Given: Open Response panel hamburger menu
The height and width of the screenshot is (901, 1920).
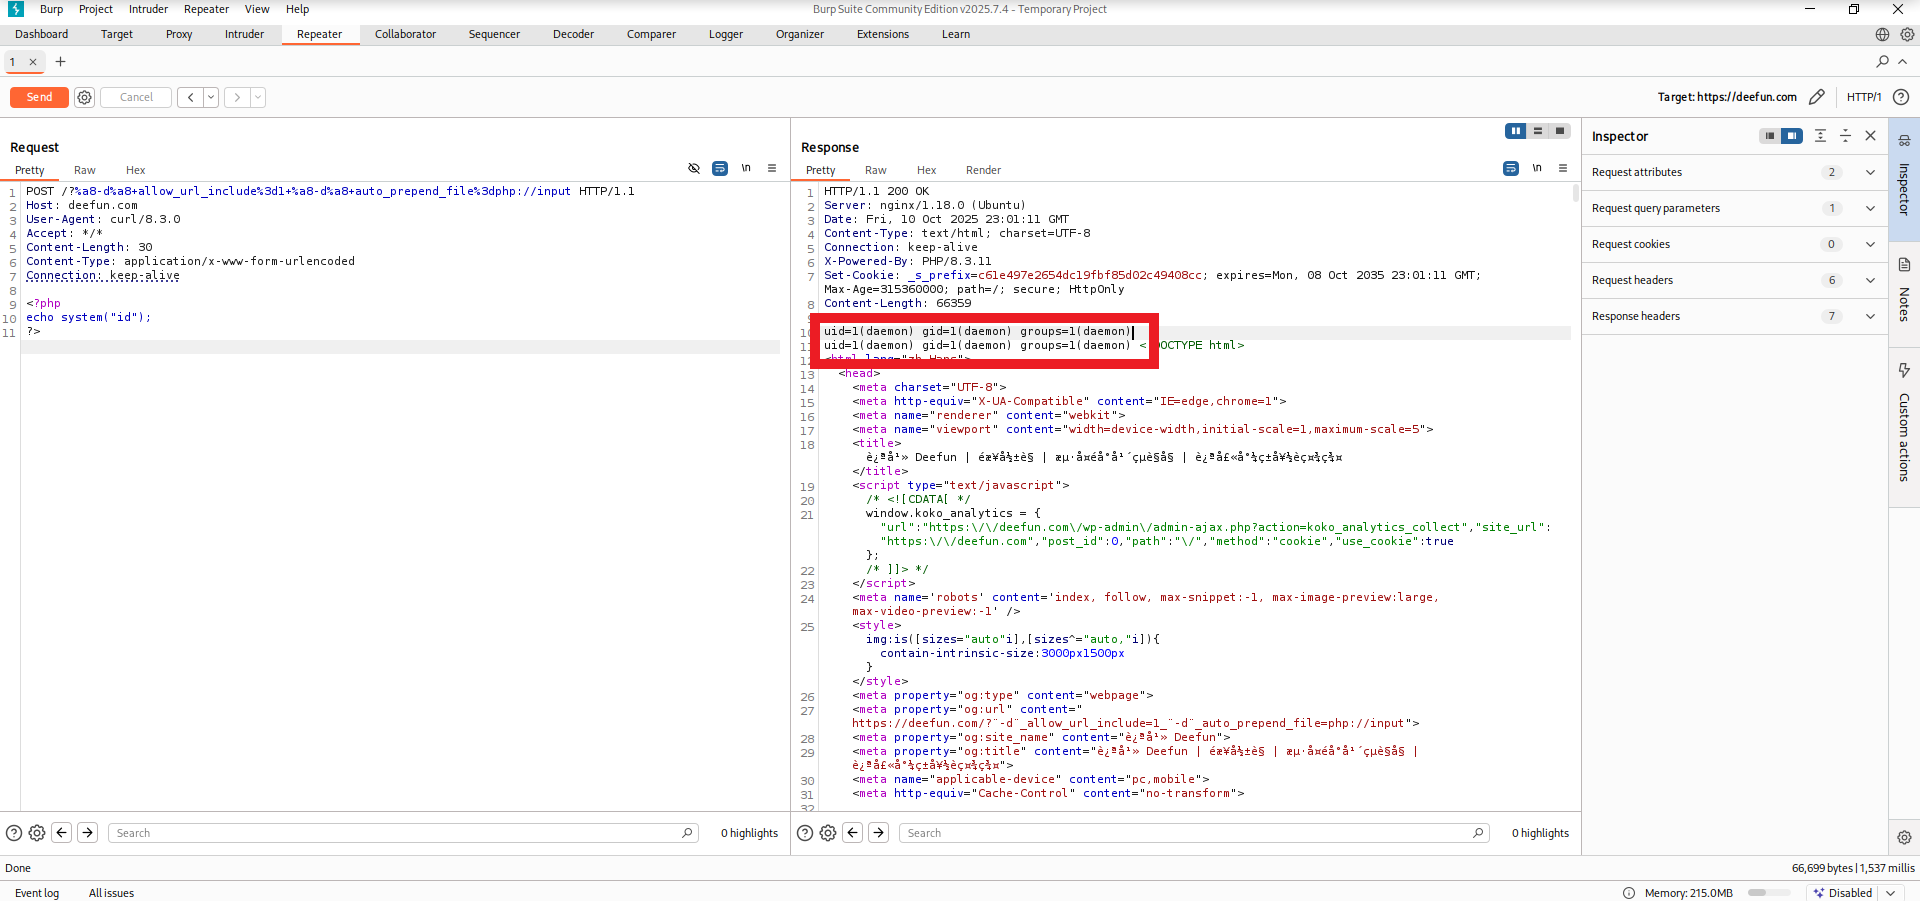Looking at the screenshot, I should pyautogui.click(x=1563, y=168).
